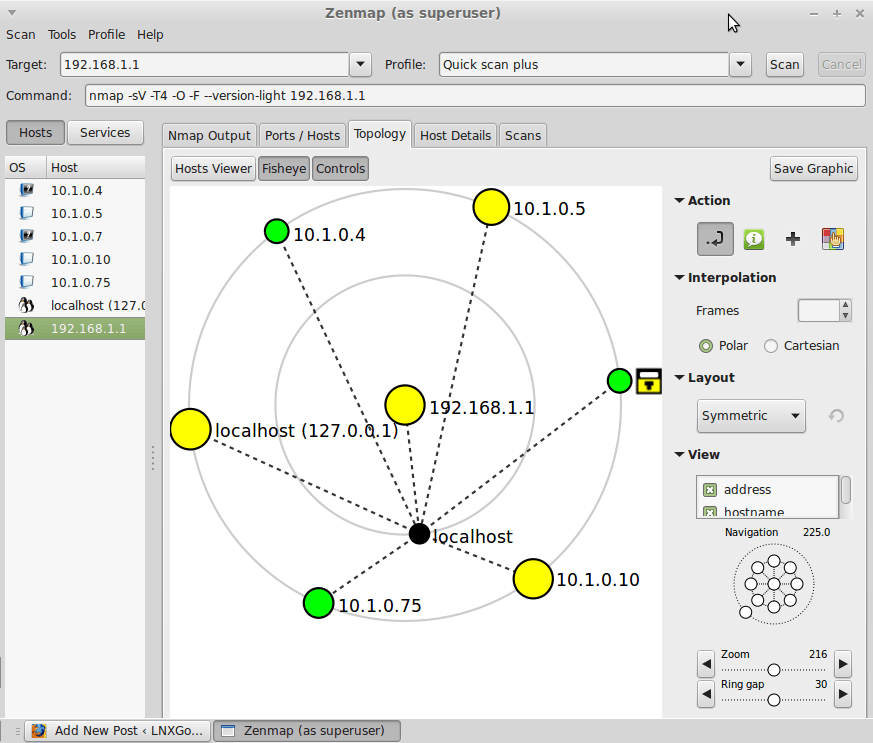
Task: Open the Symmetric layout dropdown
Action: coord(751,416)
